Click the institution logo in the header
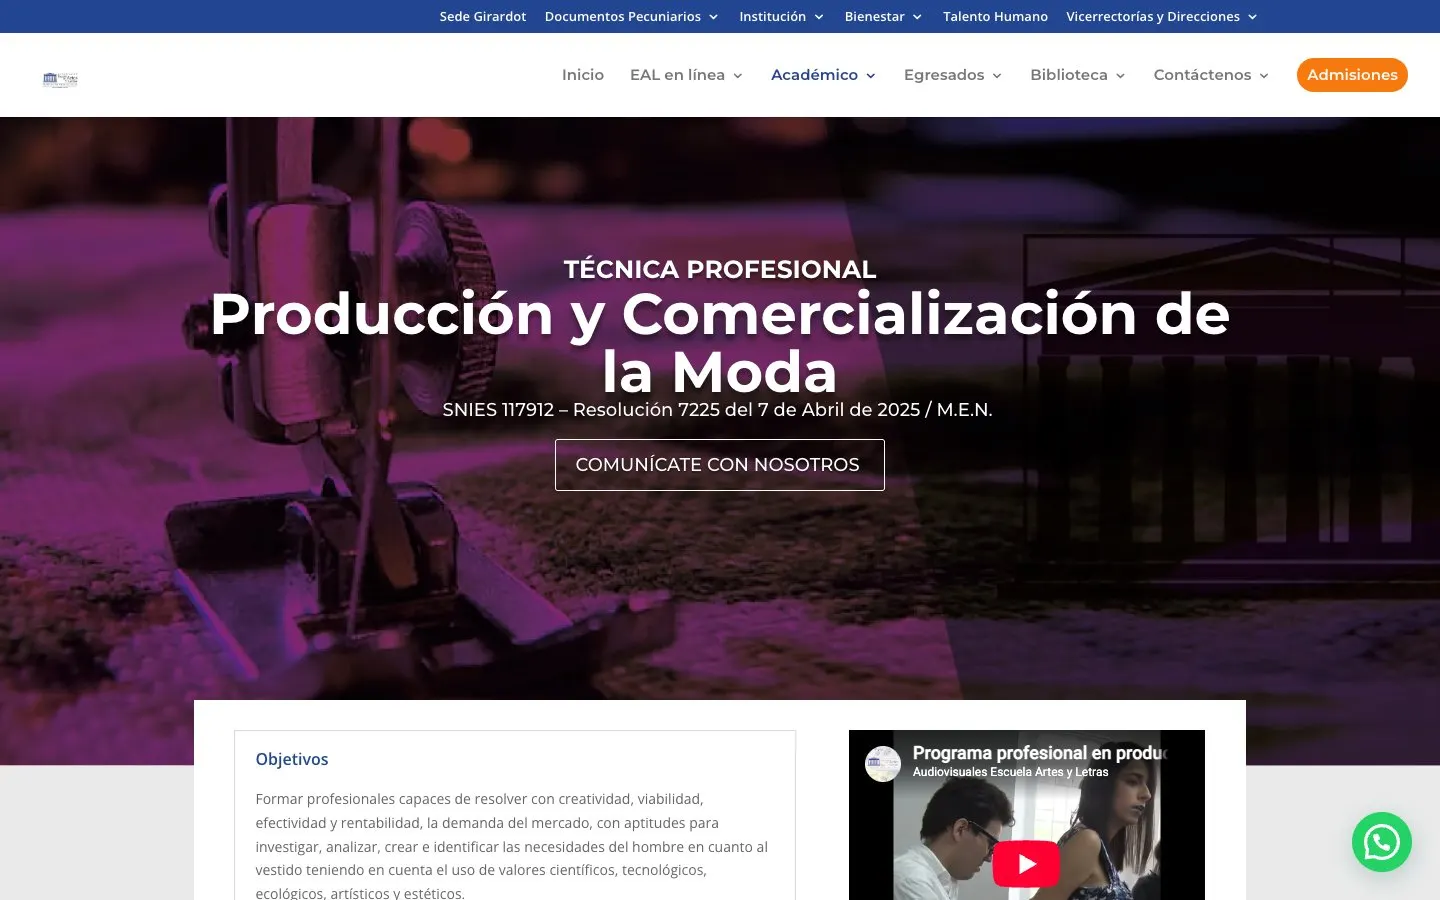This screenshot has width=1440, height=900. coord(60,79)
